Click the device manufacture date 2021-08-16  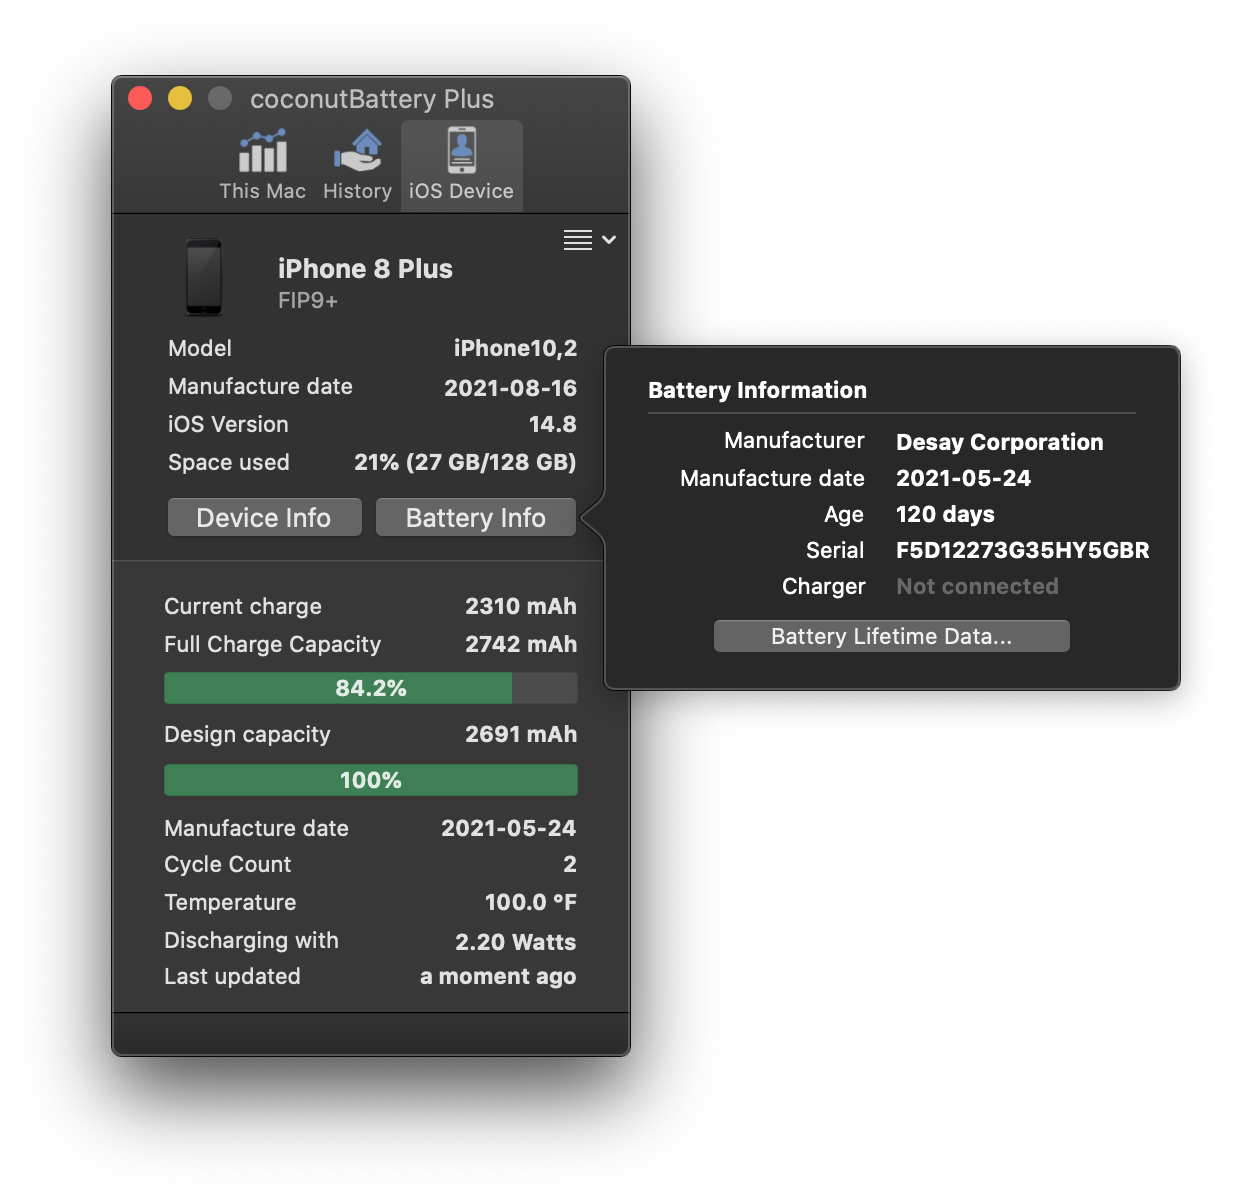(x=510, y=388)
